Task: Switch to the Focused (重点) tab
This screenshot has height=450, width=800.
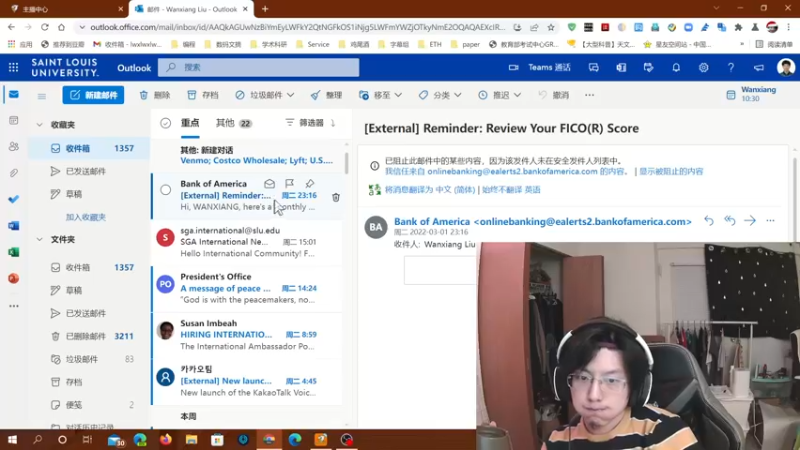Action: click(x=190, y=123)
